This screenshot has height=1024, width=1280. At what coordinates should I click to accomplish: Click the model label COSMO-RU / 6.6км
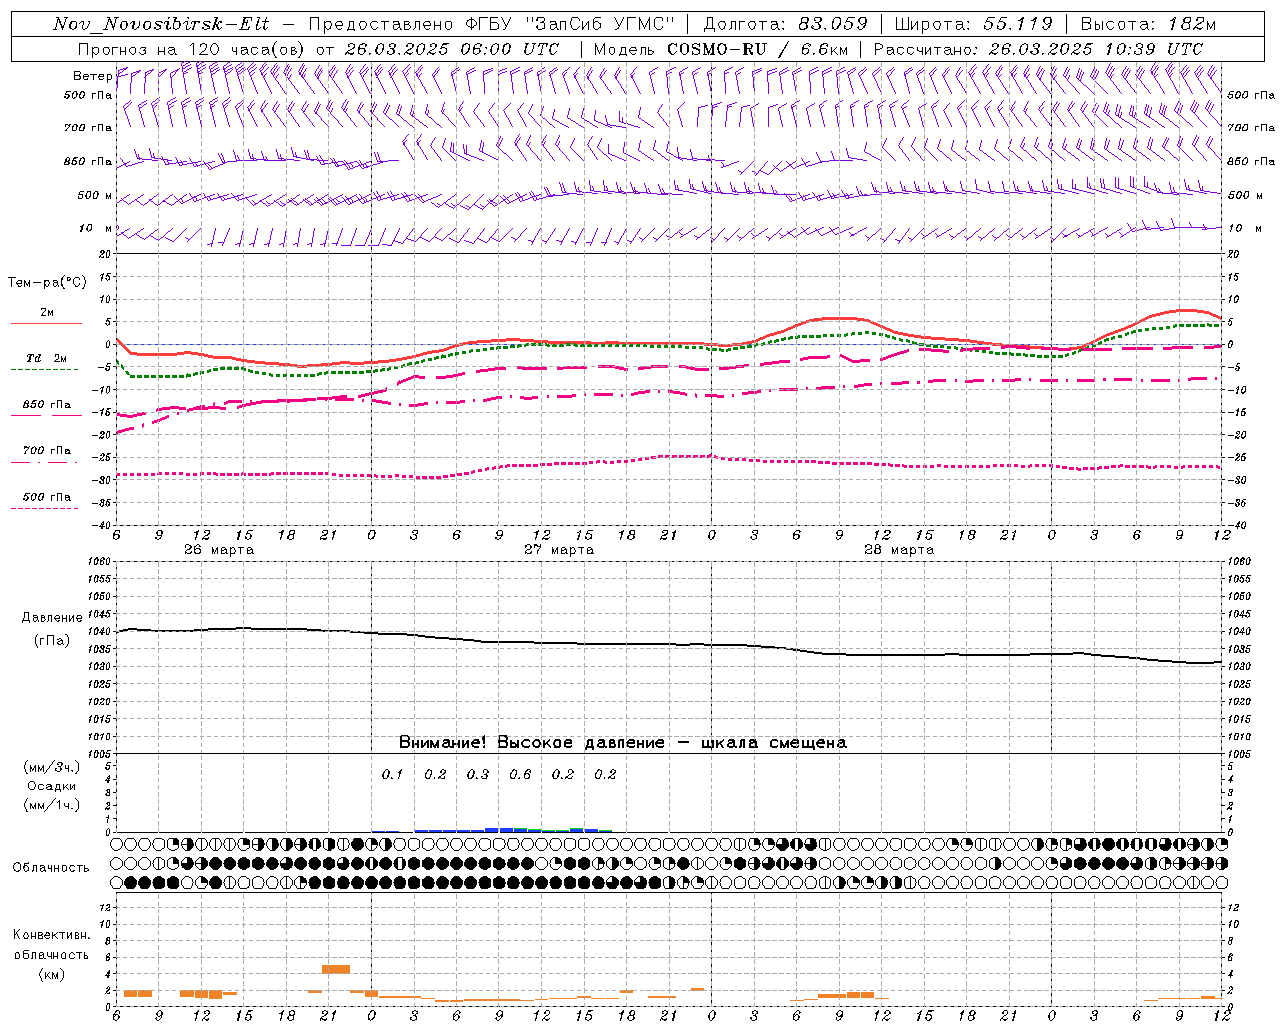pos(758,49)
